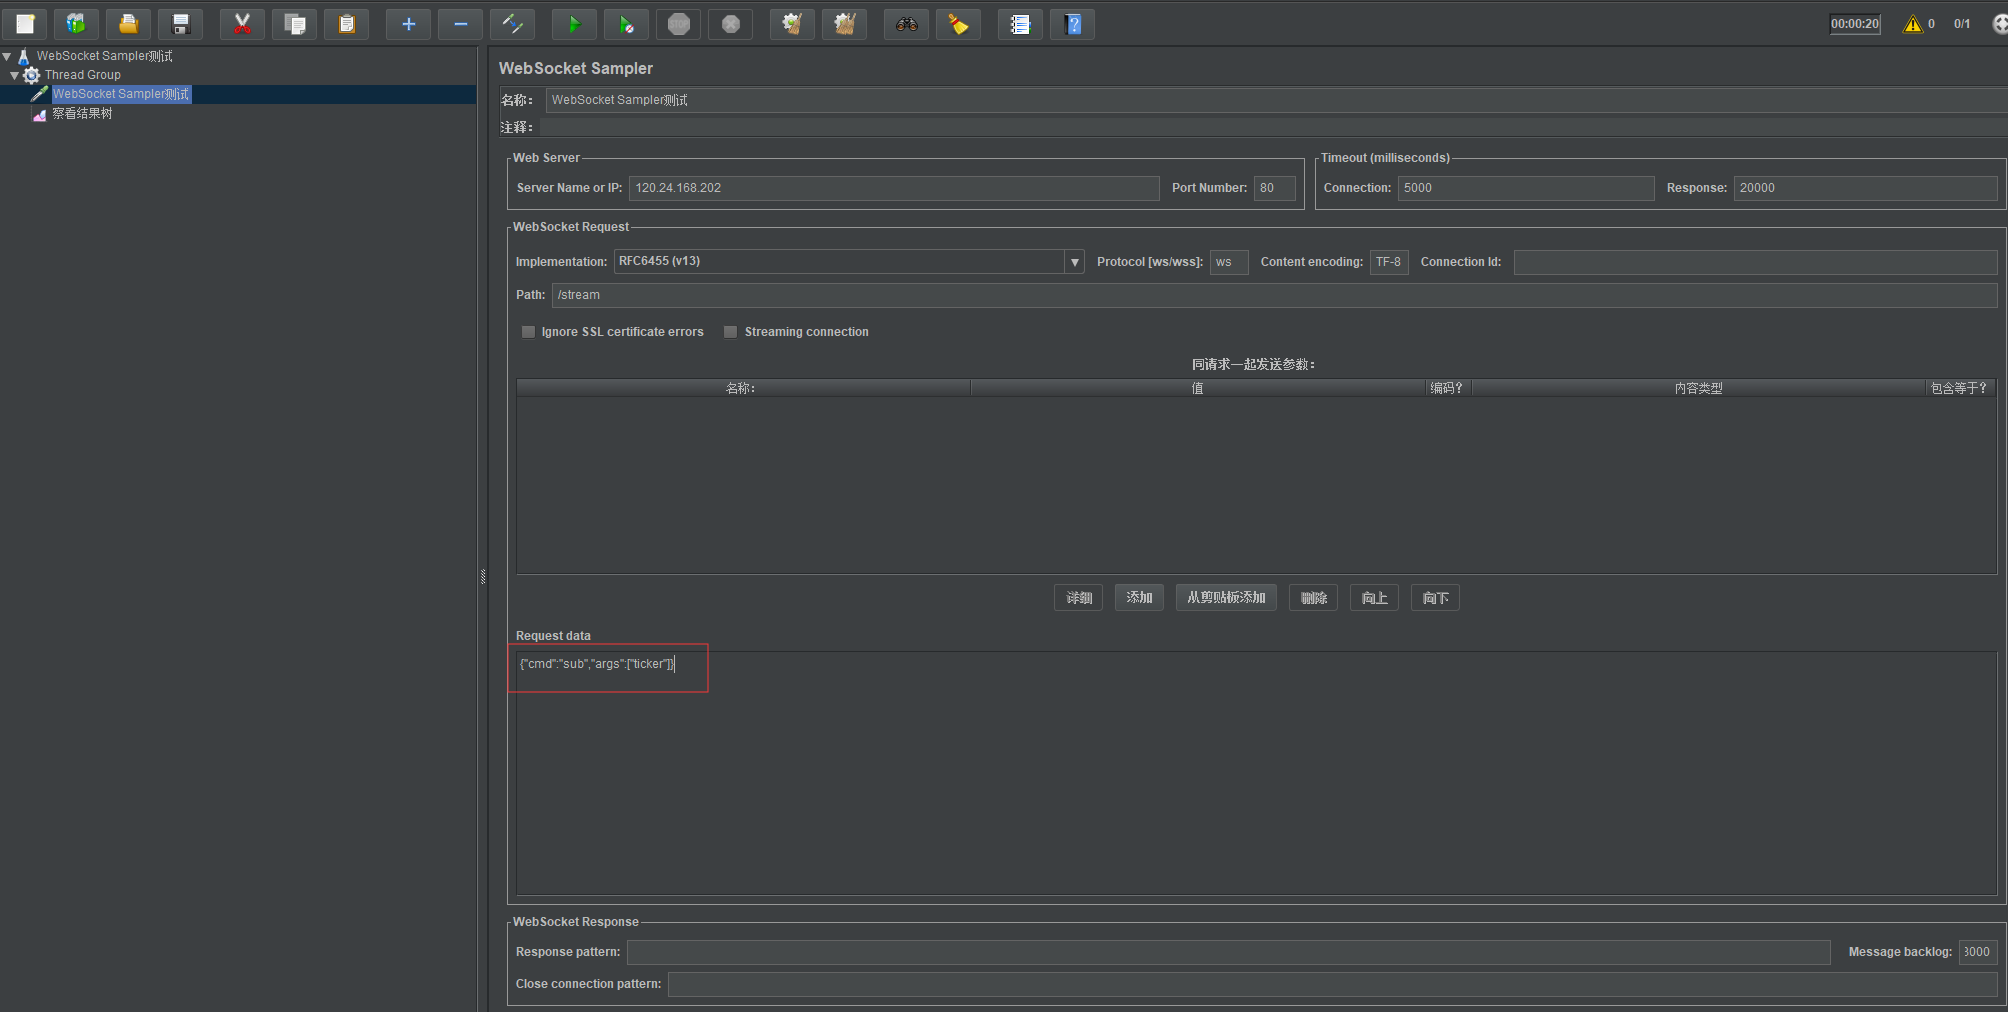Save the current test plan
Image resolution: width=2008 pixels, height=1012 pixels.
pos(180,23)
